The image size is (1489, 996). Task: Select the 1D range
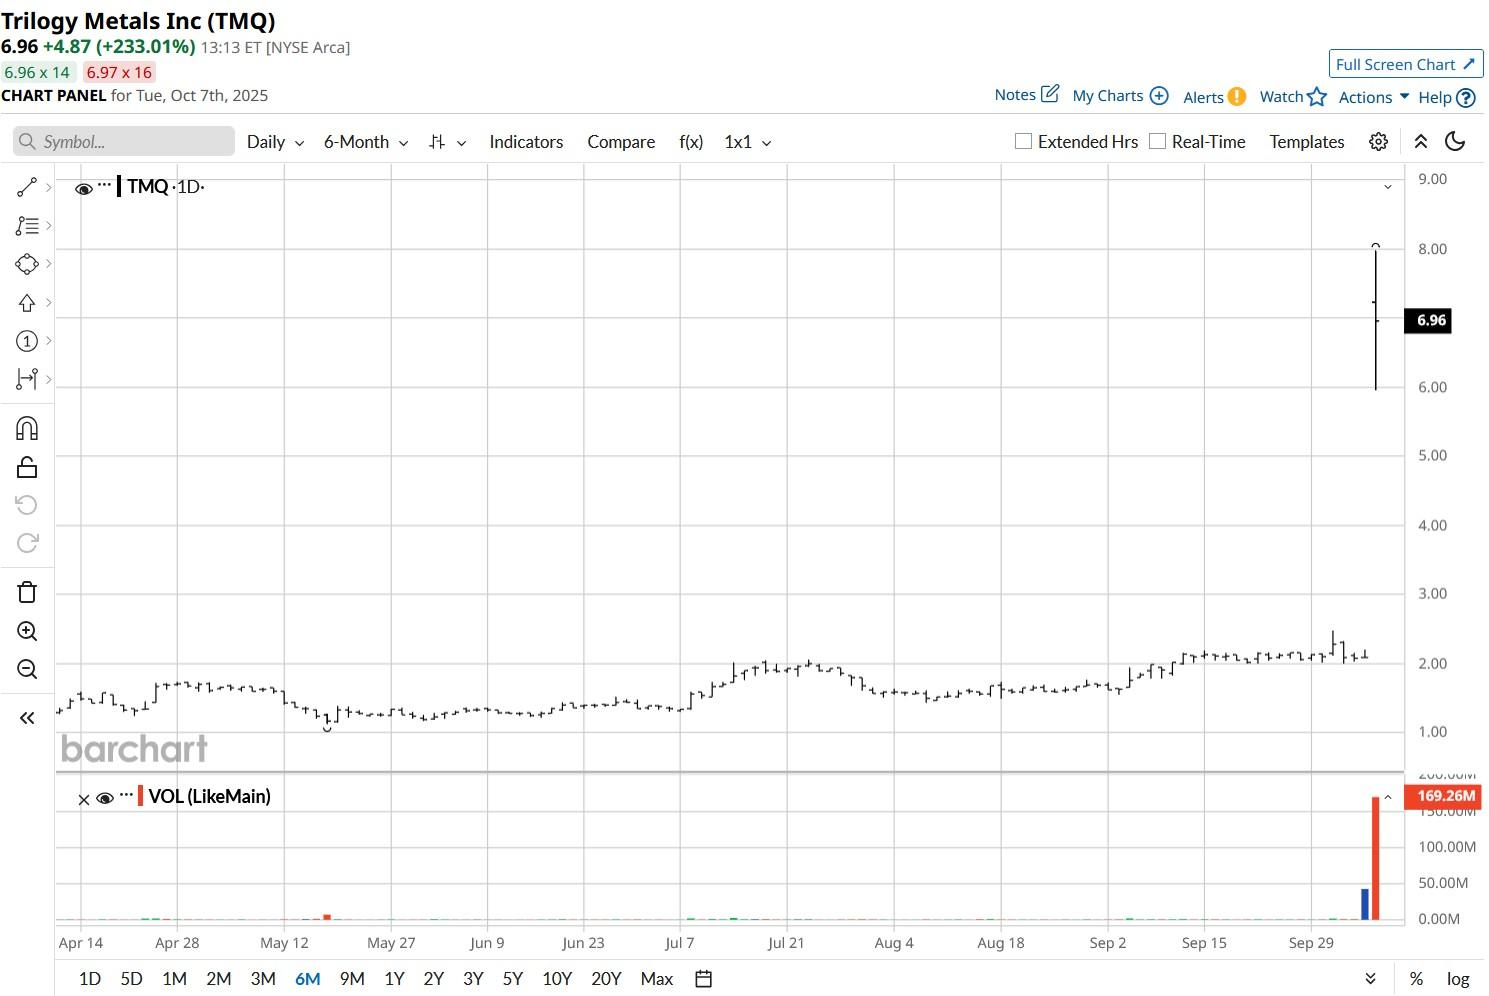[x=90, y=979]
